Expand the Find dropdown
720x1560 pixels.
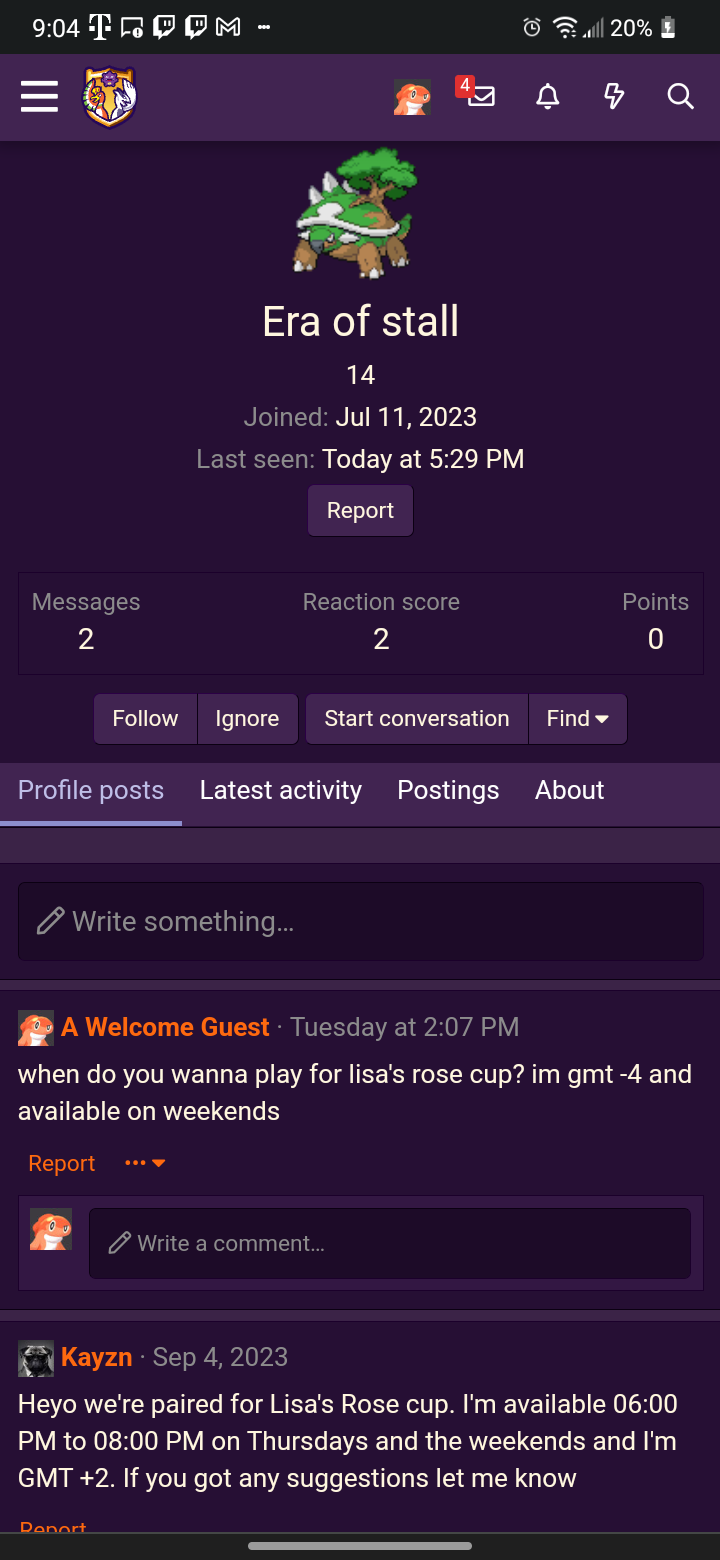577,719
